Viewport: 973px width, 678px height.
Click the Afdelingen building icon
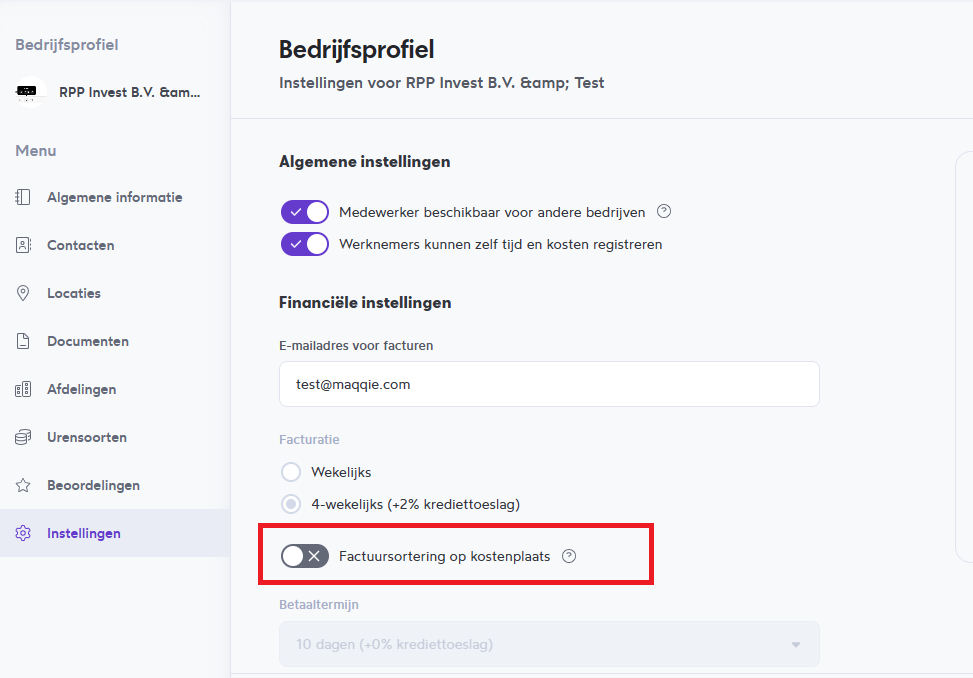[23, 389]
